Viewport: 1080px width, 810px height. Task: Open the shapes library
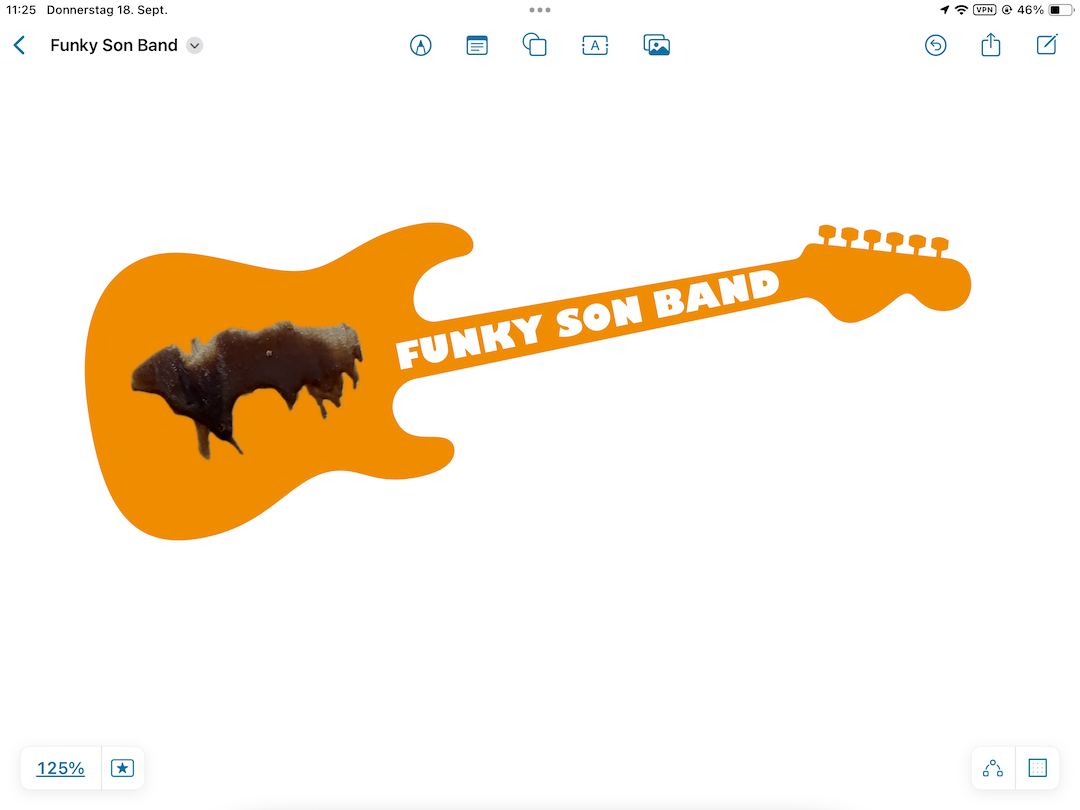pos(535,45)
